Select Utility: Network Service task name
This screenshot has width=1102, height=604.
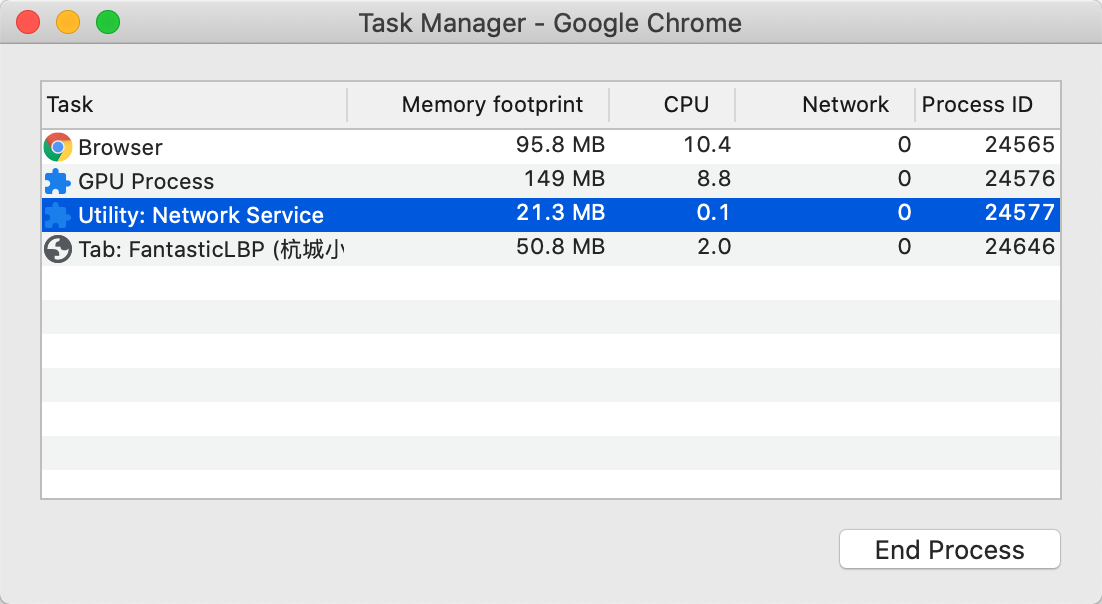[201, 215]
